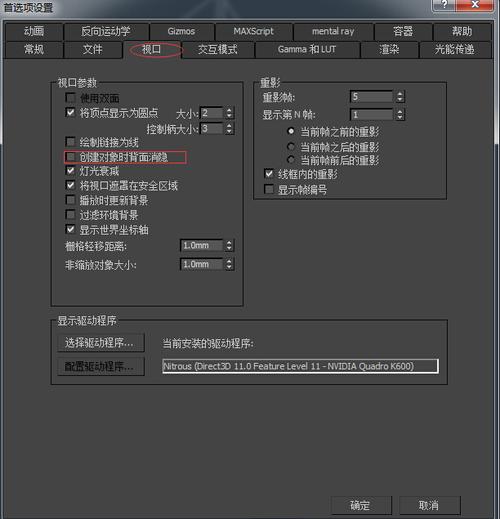Open the 帮助 tab
Screen dimensions: 500x519
[462, 32]
